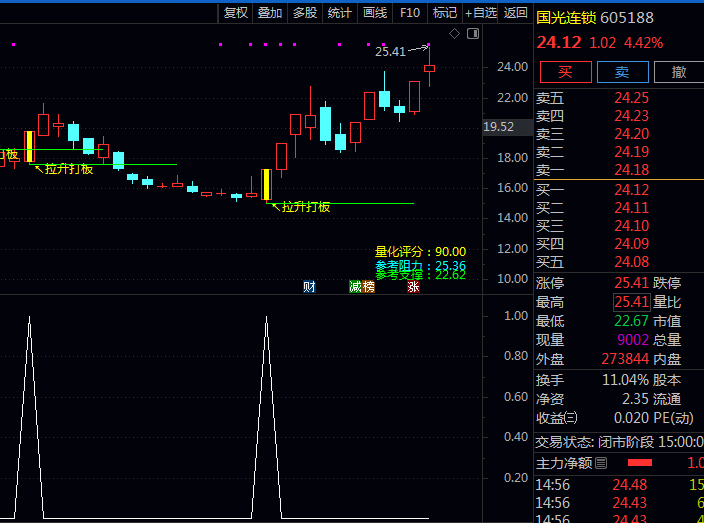This screenshot has width=704, height=523.
Task: Open the 涨 limit-up marker icon
Action: coord(414,286)
